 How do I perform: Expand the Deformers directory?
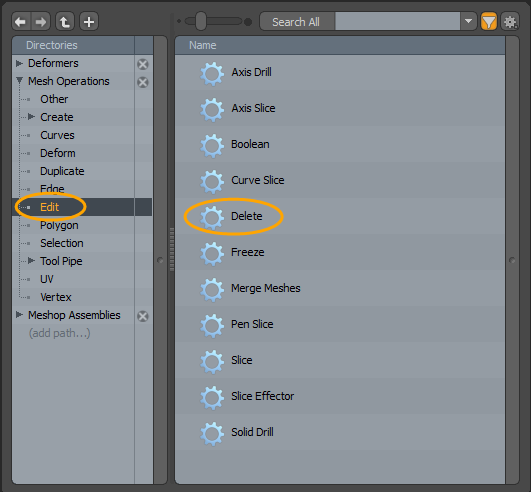[x=19, y=63]
